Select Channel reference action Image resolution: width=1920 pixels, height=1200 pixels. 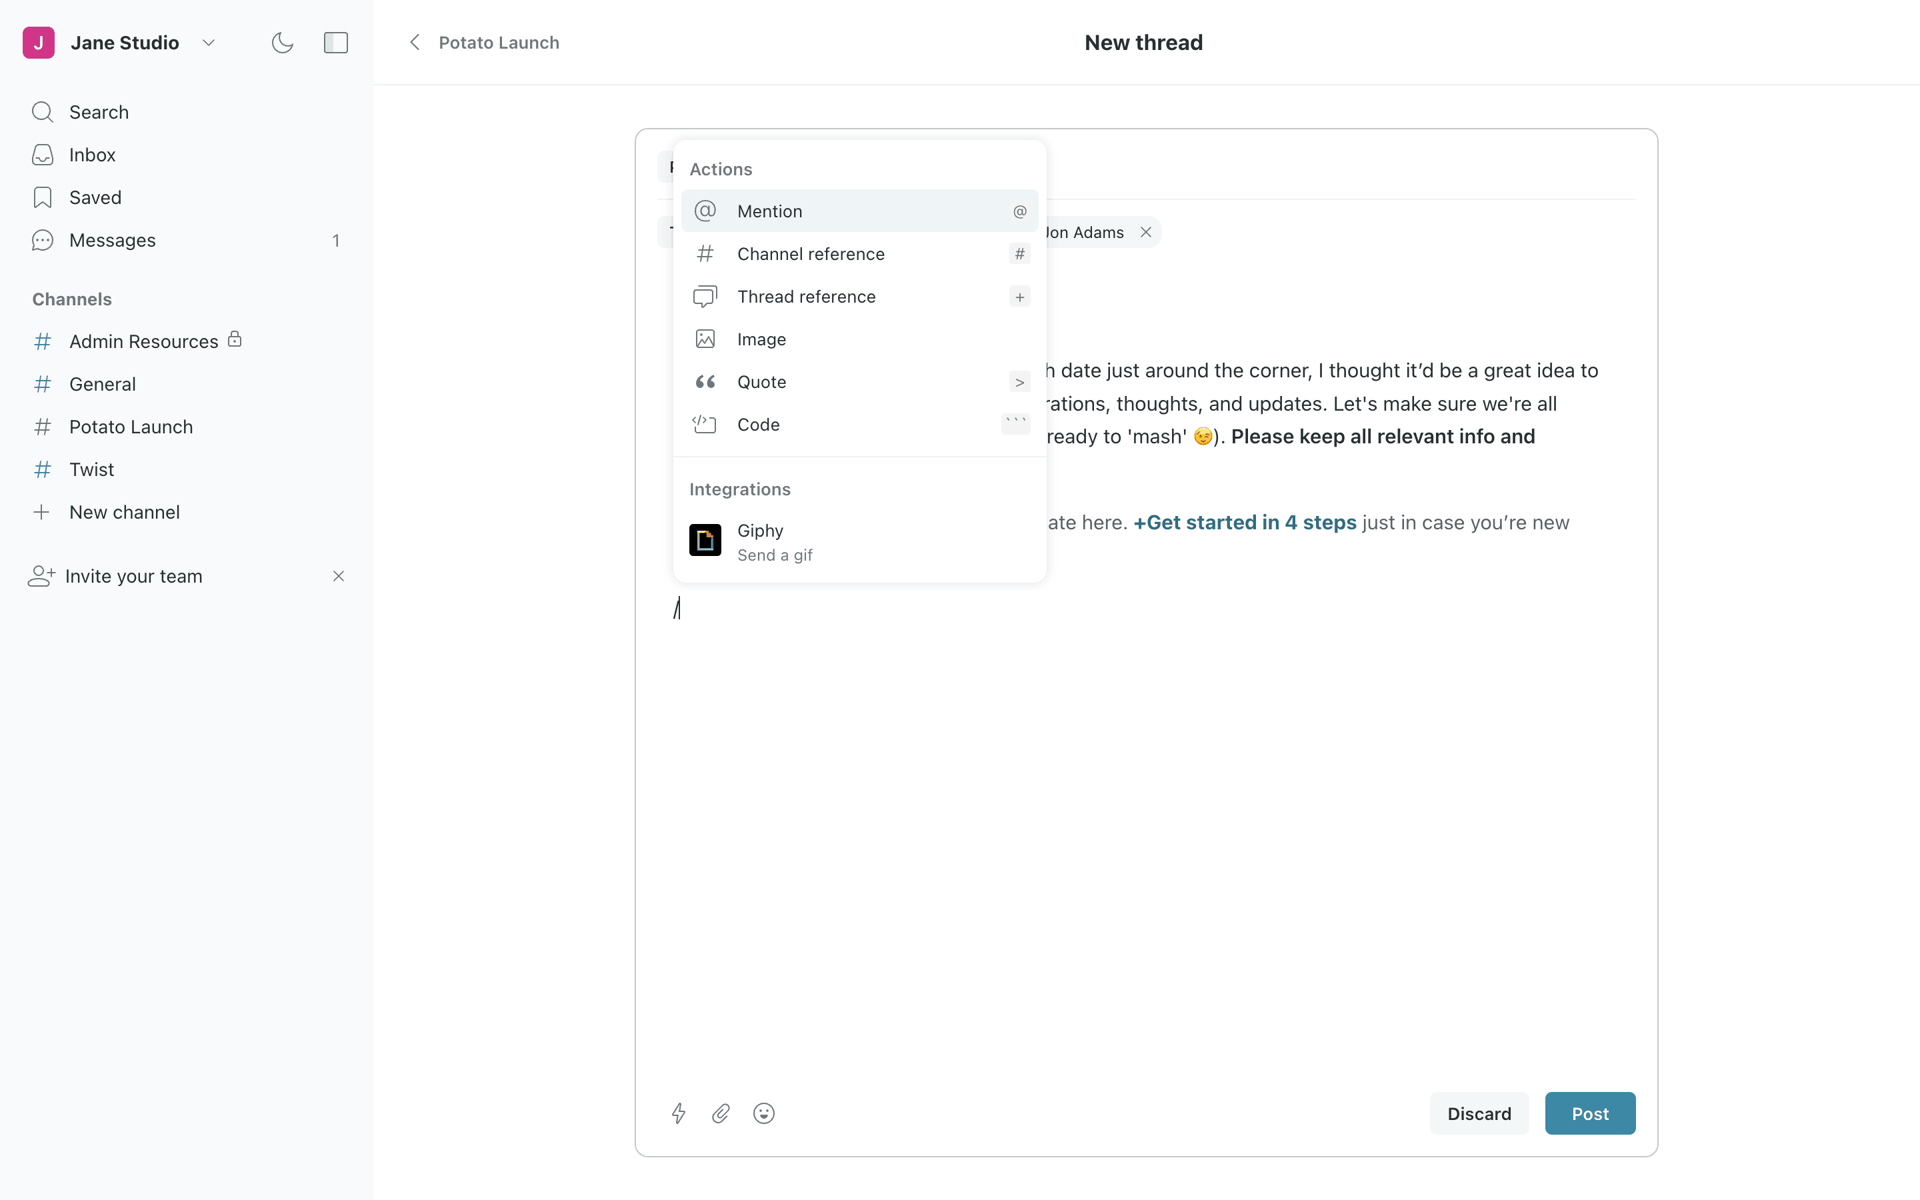pyautogui.click(x=860, y=254)
